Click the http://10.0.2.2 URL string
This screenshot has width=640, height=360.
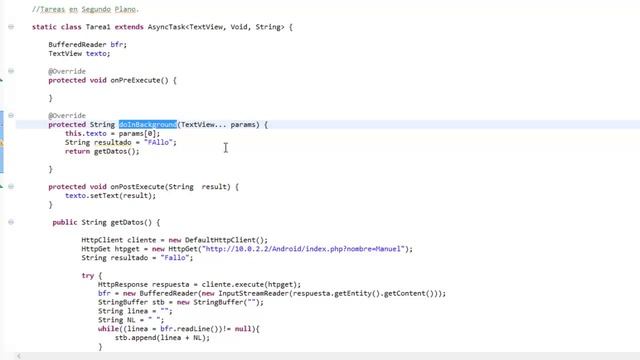(303, 249)
